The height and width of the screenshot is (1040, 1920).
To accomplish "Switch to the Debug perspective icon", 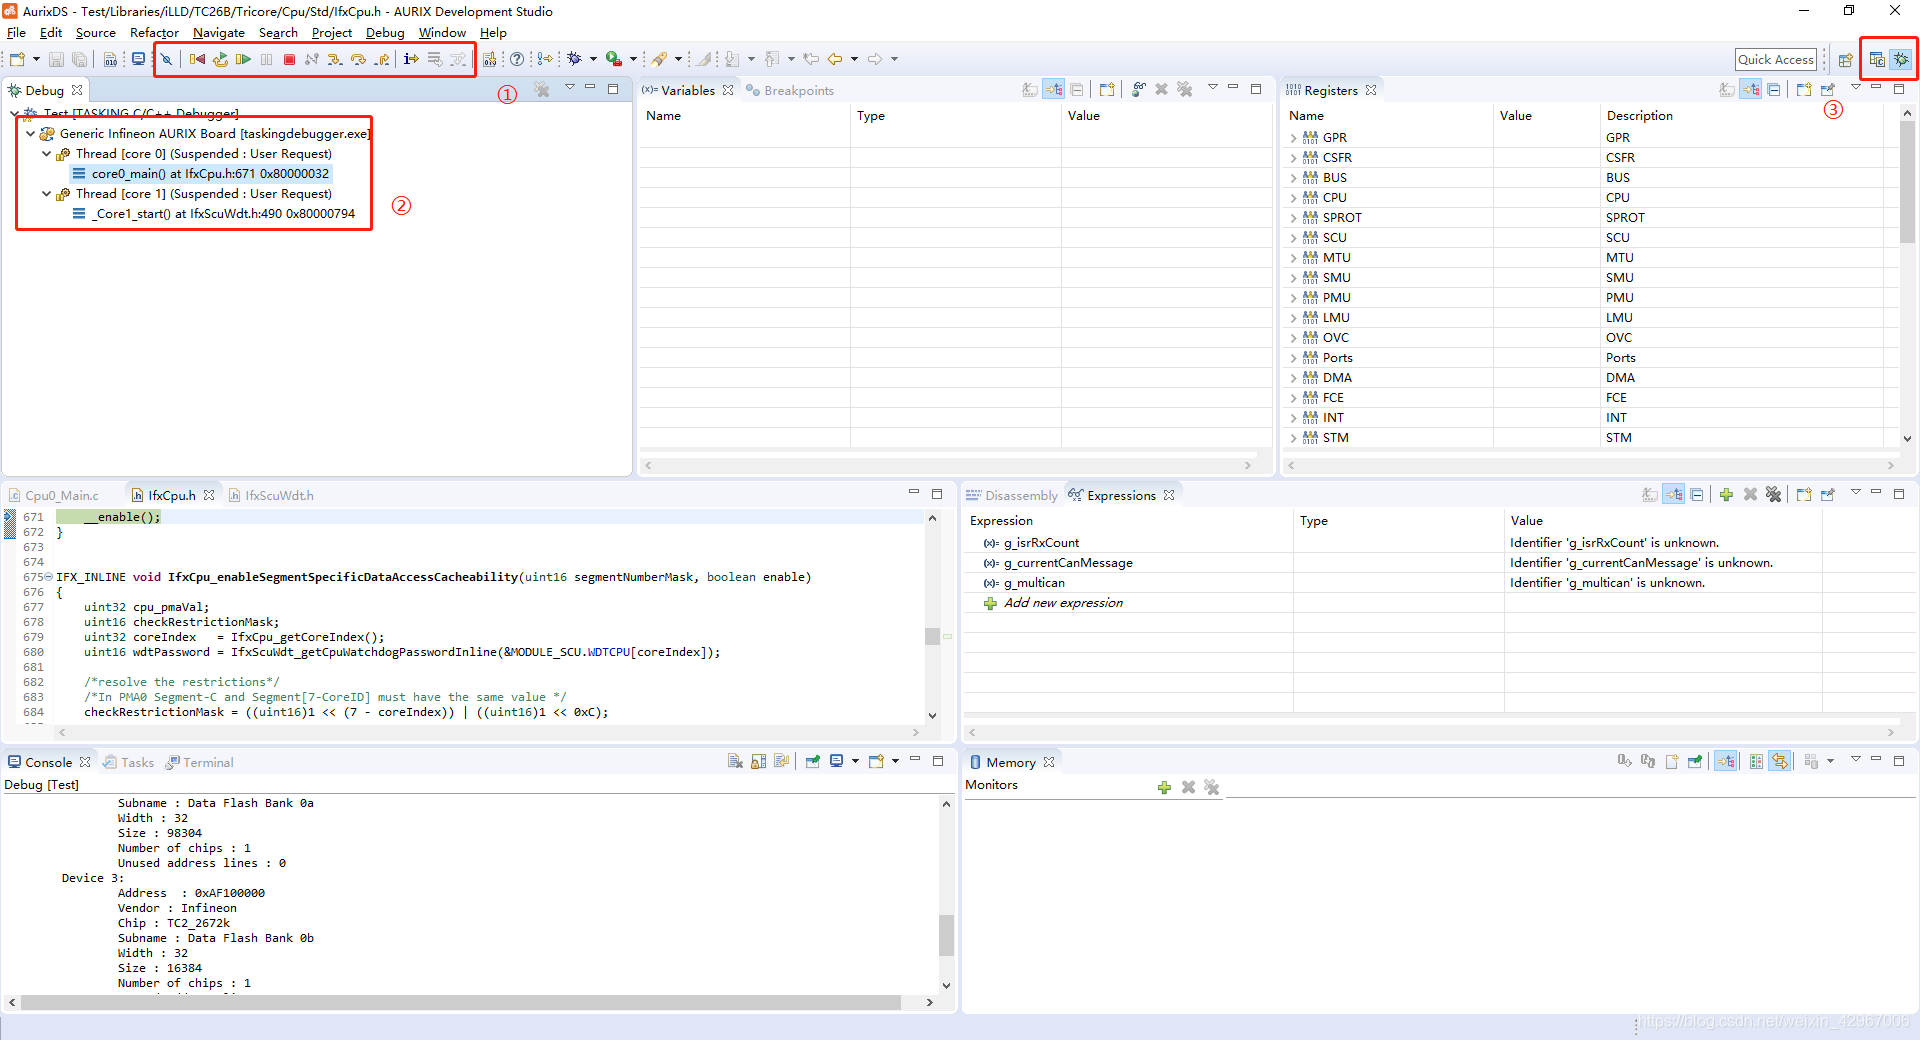I will click(1901, 60).
